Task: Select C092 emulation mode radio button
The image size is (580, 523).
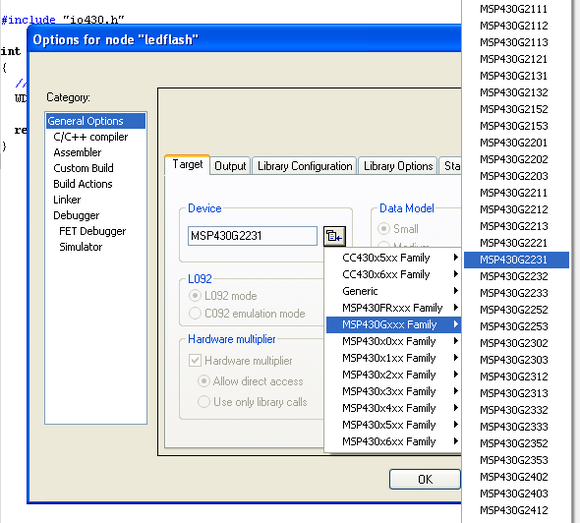Action: (247, 314)
